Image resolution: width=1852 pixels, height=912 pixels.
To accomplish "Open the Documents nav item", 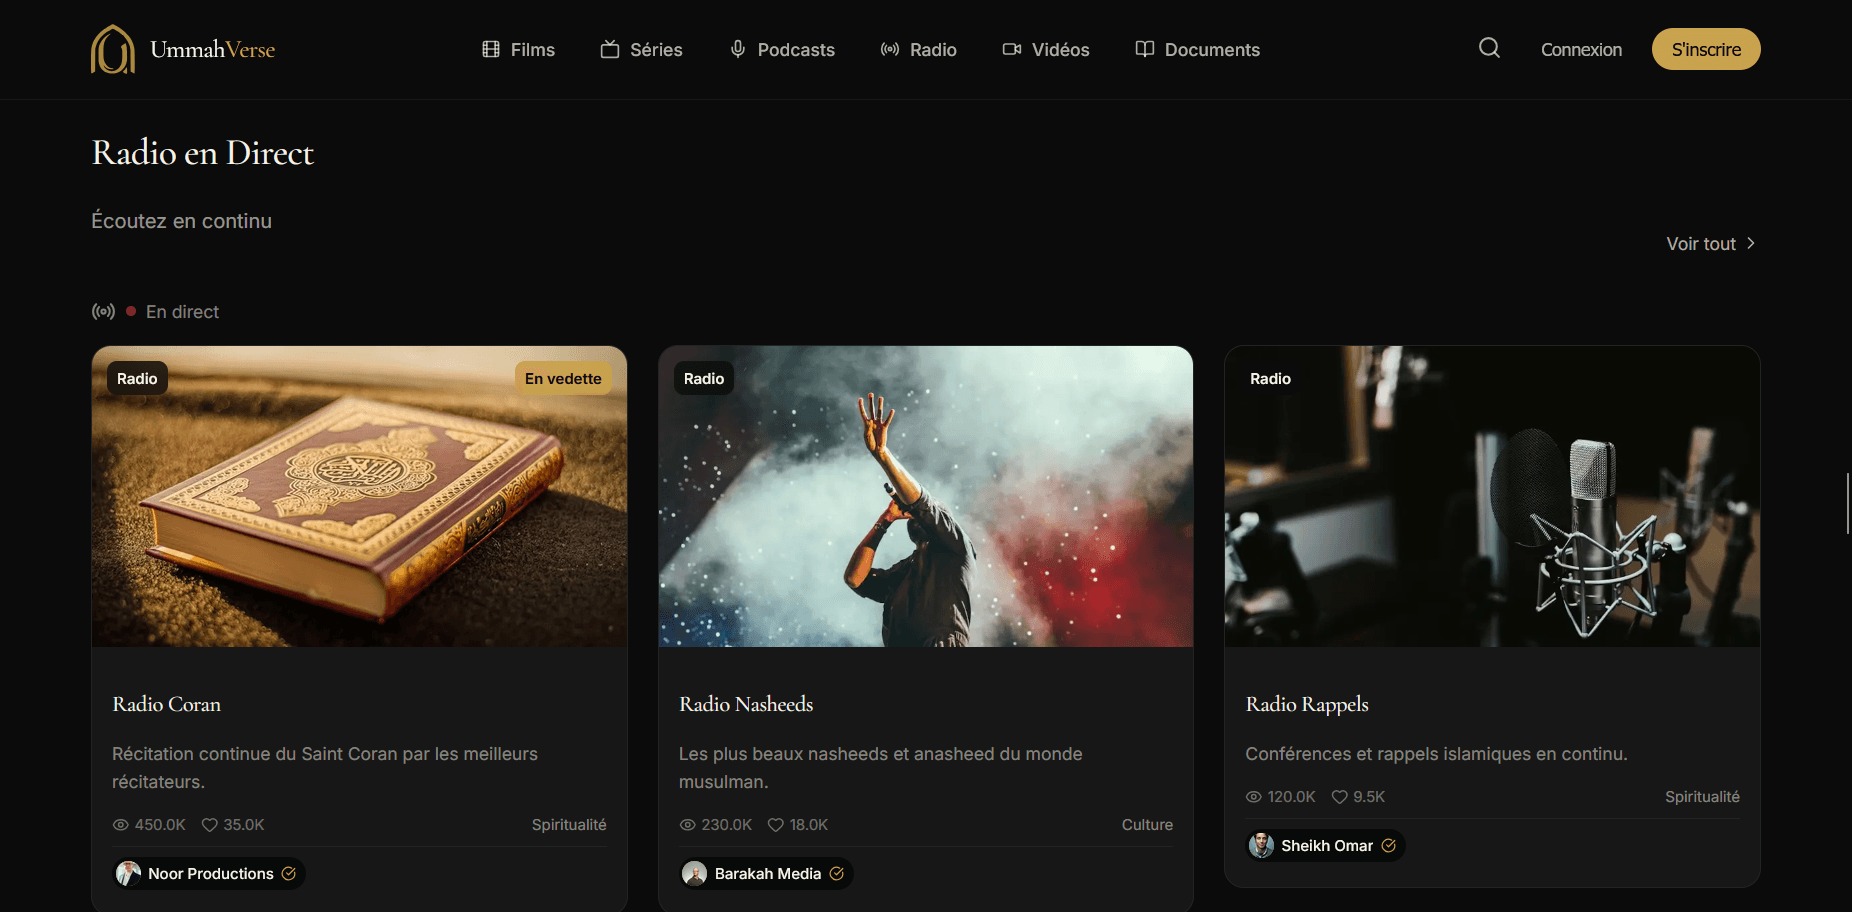I will pyautogui.click(x=1197, y=50).
